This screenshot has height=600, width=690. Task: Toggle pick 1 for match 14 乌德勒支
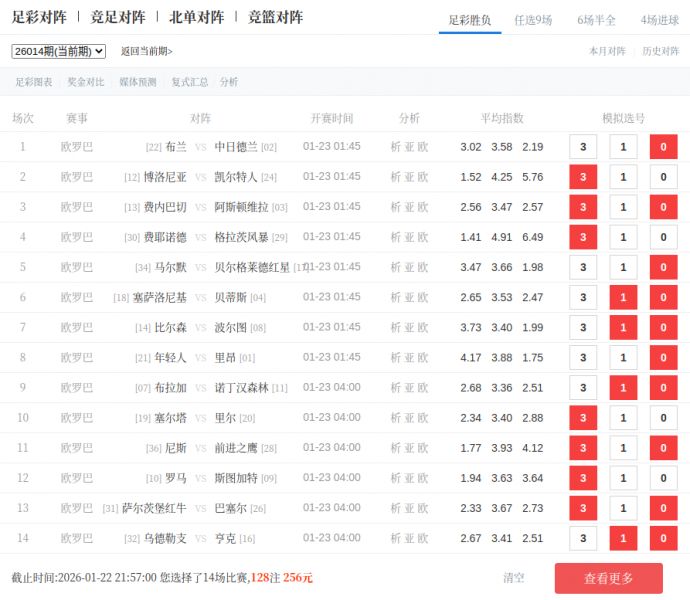(x=623, y=538)
